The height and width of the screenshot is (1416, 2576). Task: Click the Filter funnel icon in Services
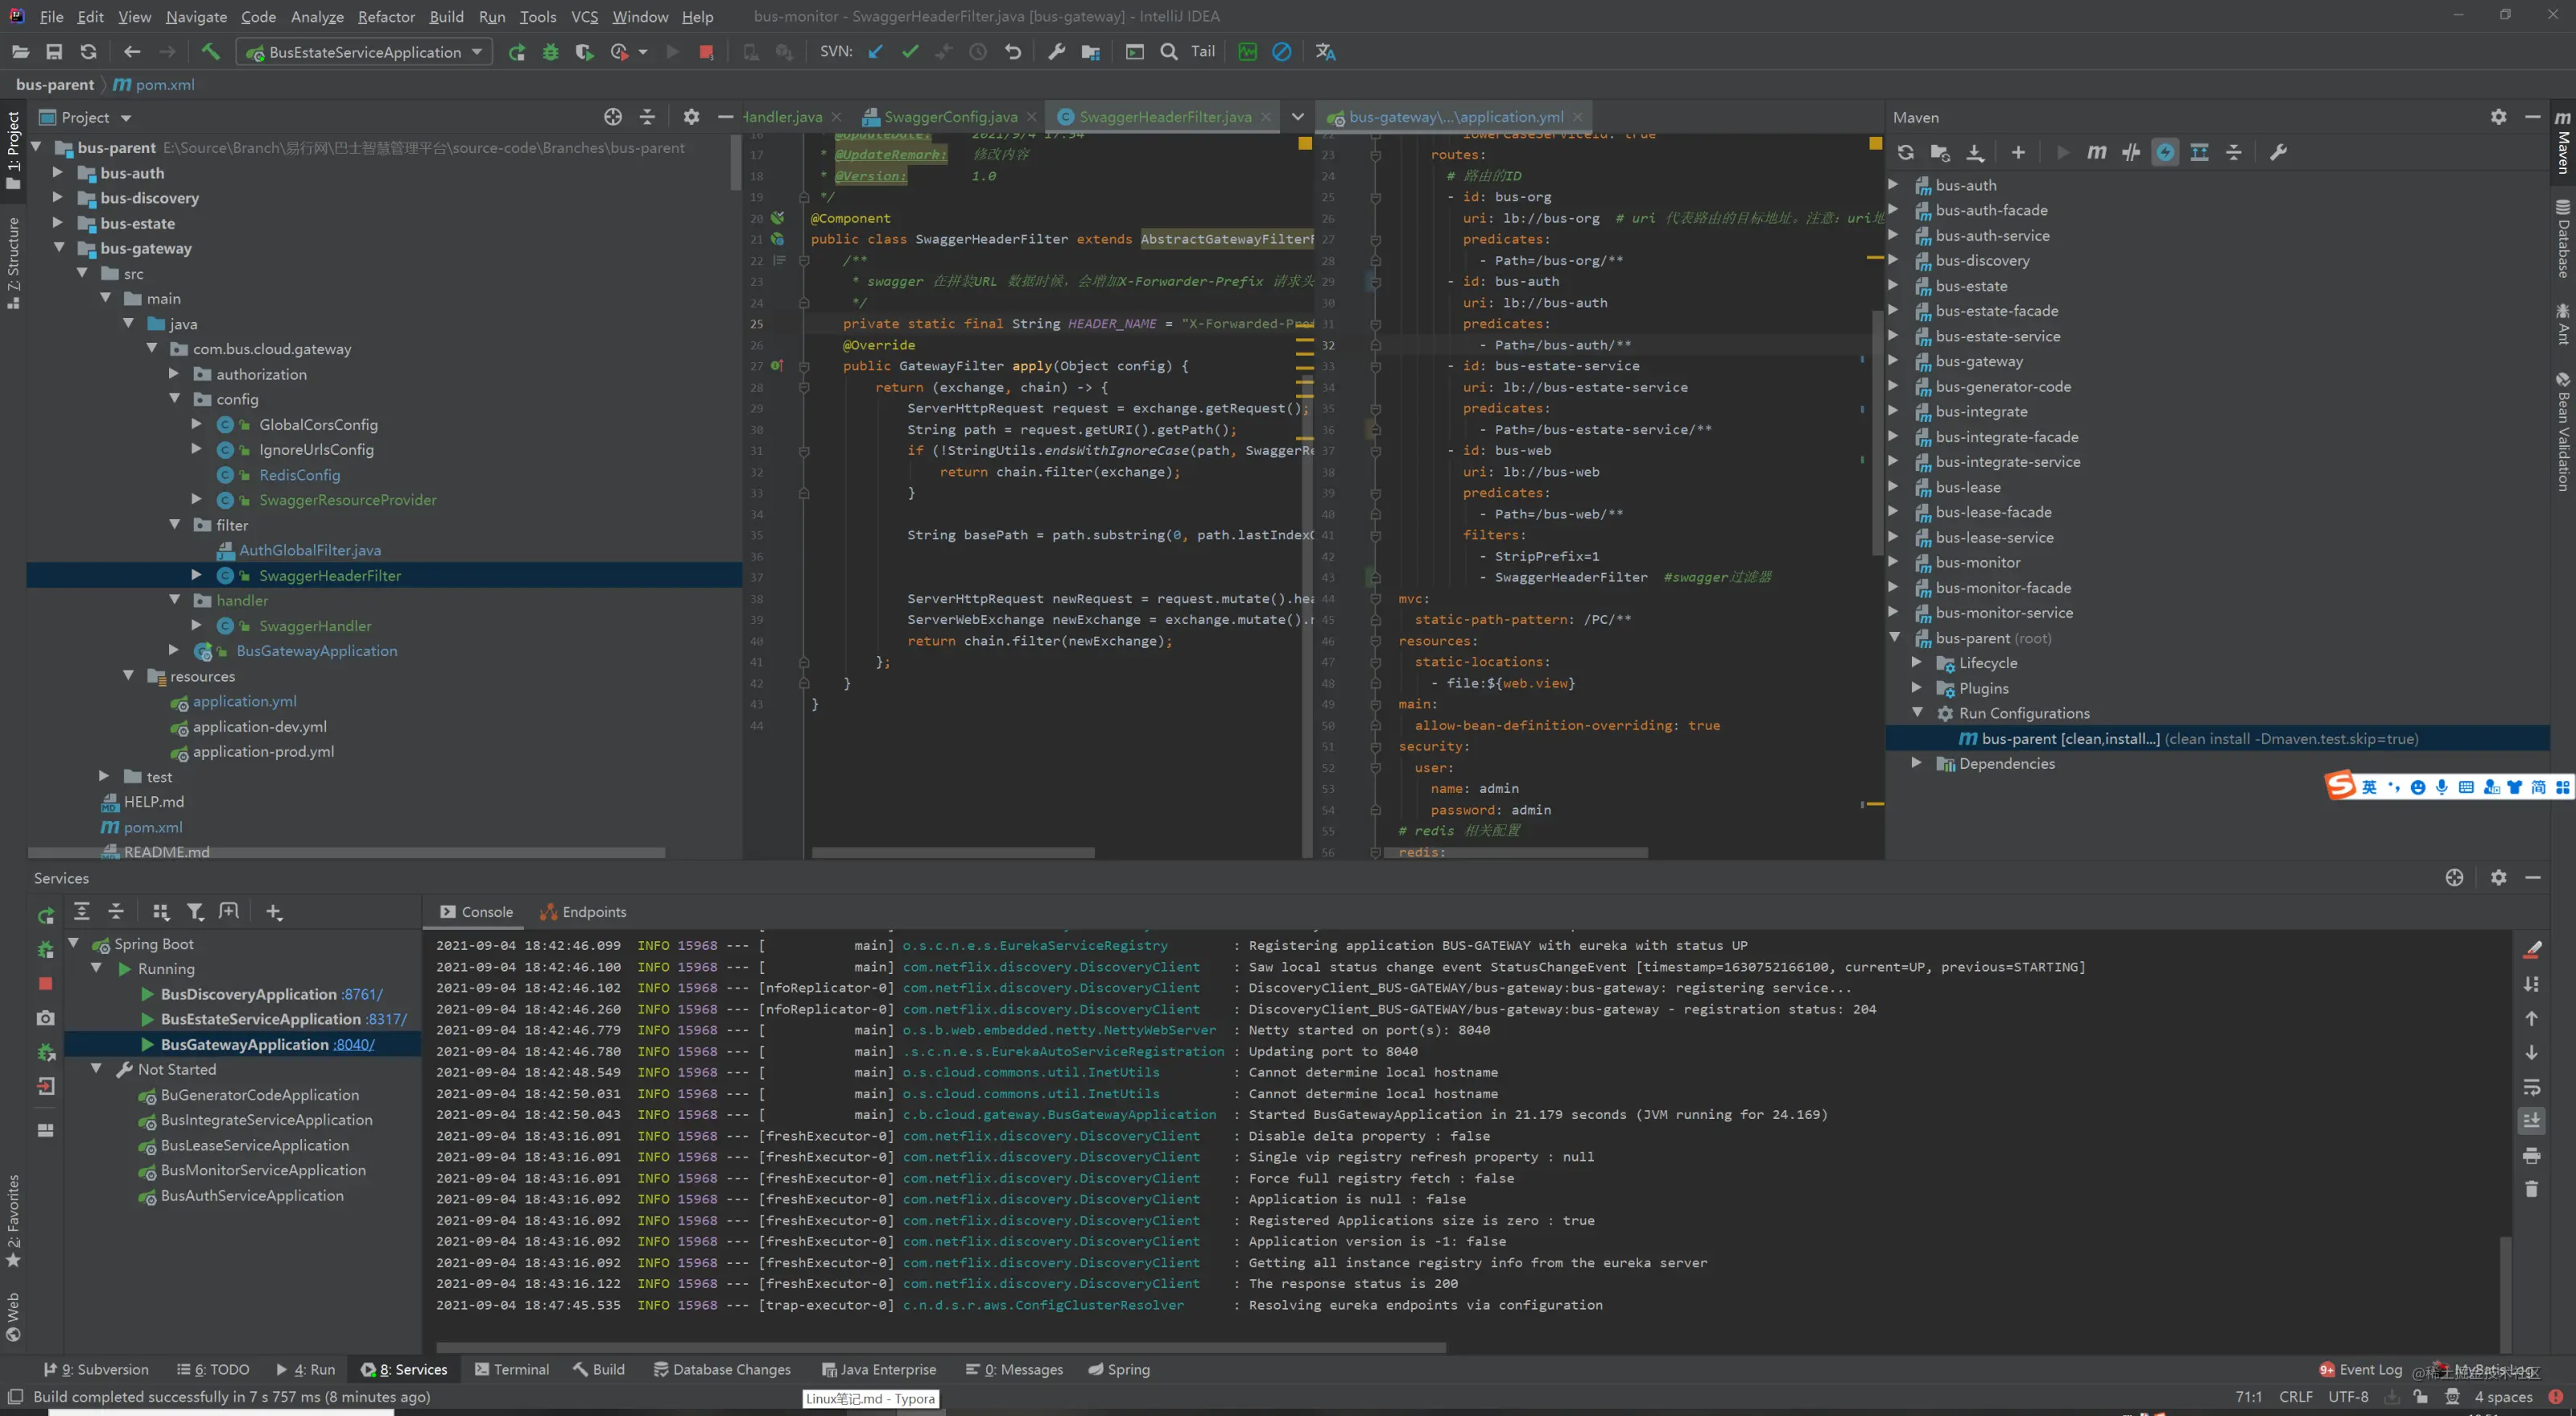pyautogui.click(x=195, y=912)
